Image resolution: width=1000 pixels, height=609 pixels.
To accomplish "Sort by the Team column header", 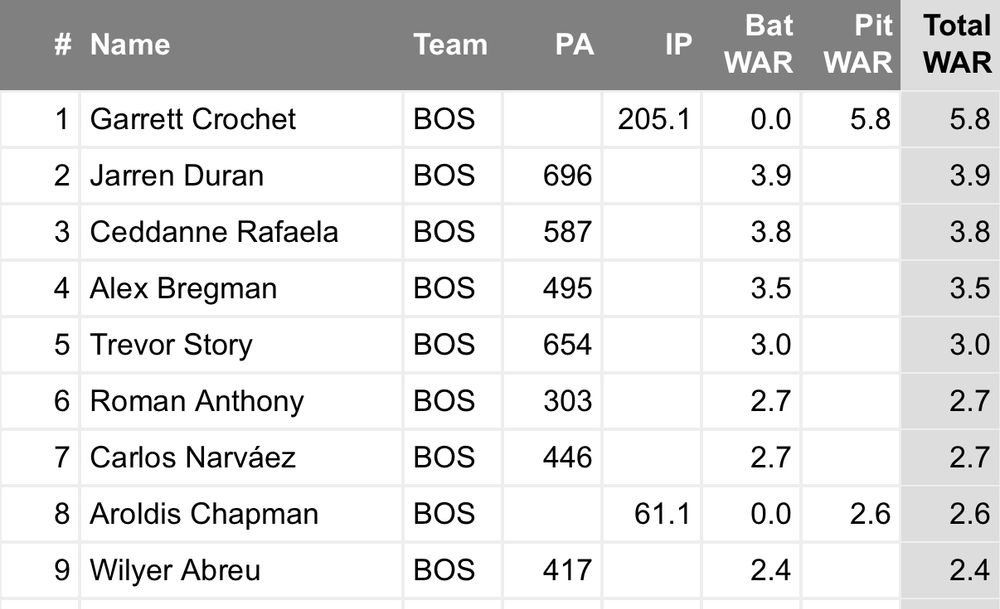I will pyautogui.click(x=450, y=45).
